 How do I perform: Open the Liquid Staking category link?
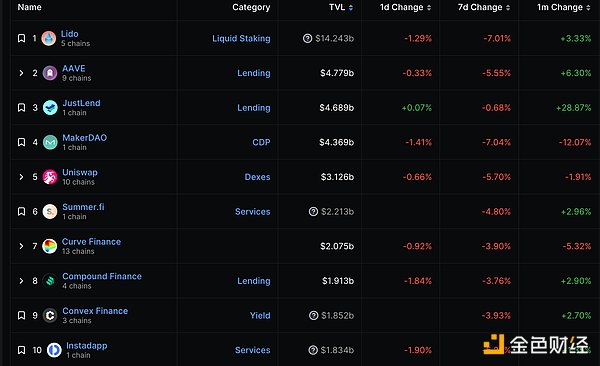tap(241, 38)
